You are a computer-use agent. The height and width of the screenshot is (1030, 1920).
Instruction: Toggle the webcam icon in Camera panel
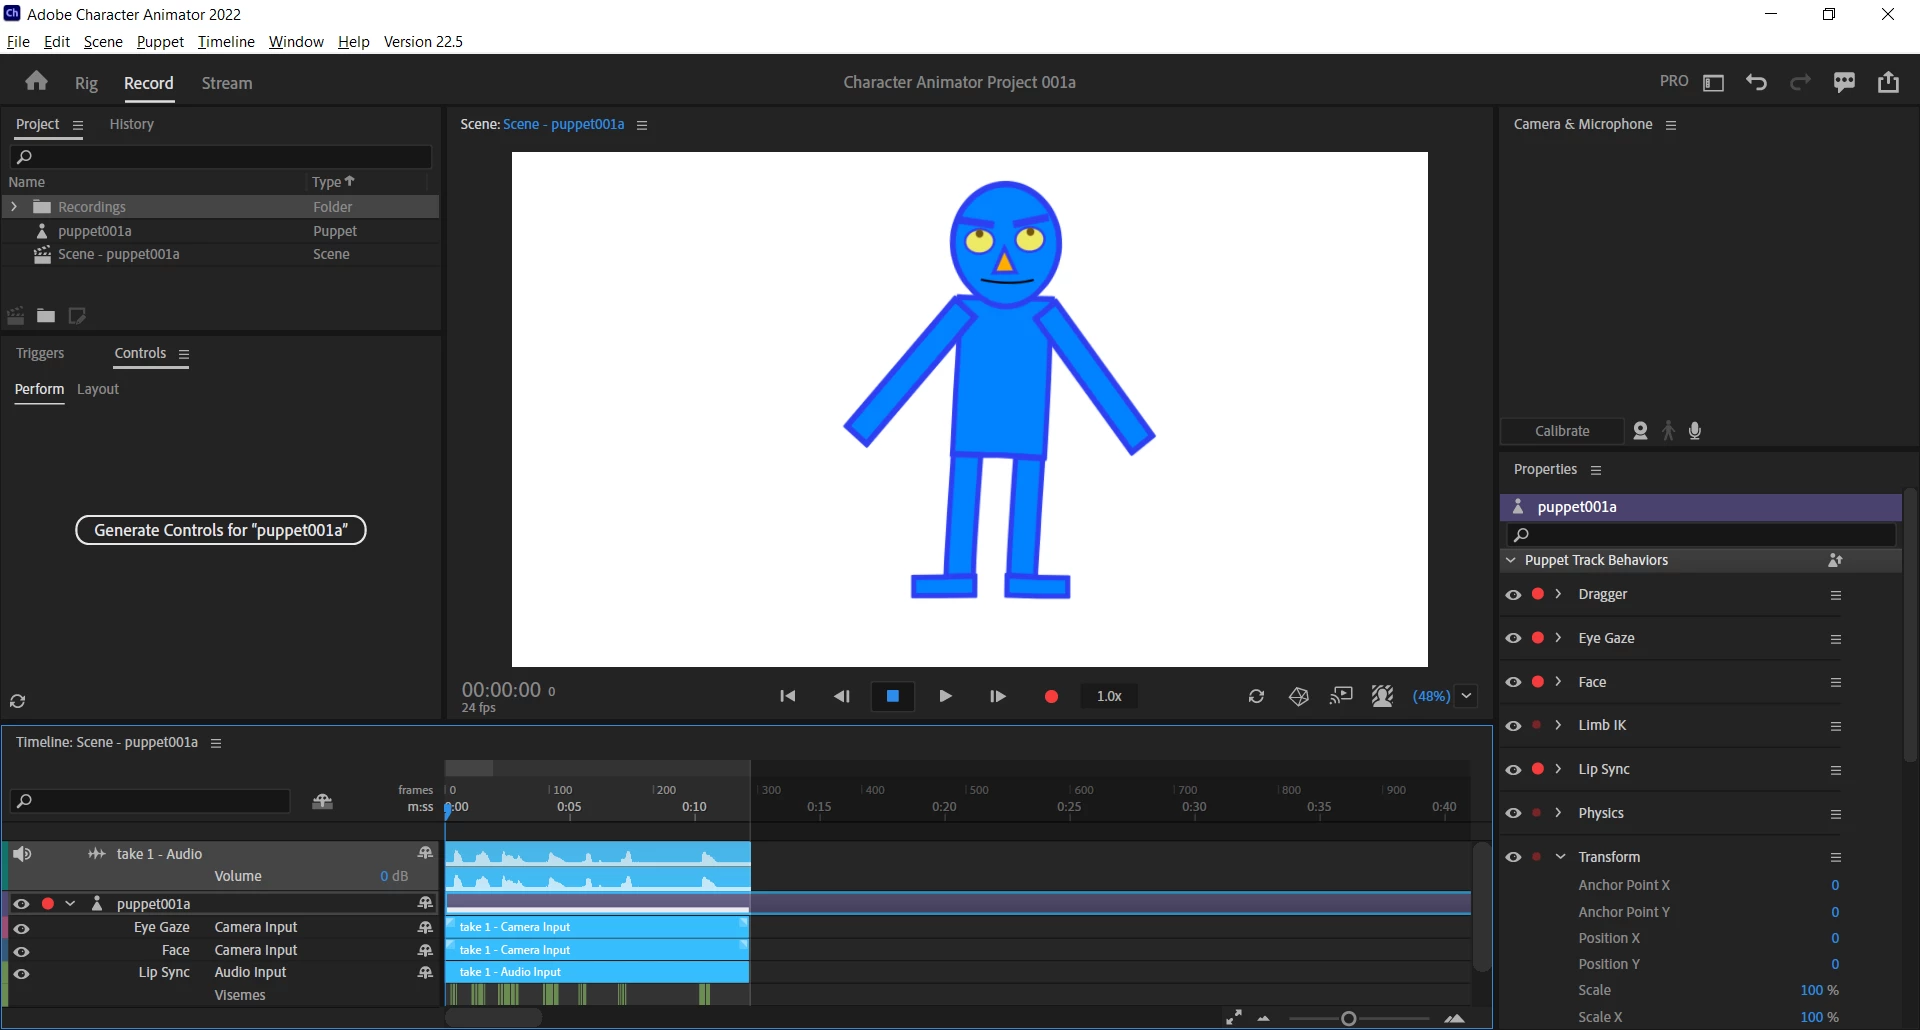coord(1640,431)
